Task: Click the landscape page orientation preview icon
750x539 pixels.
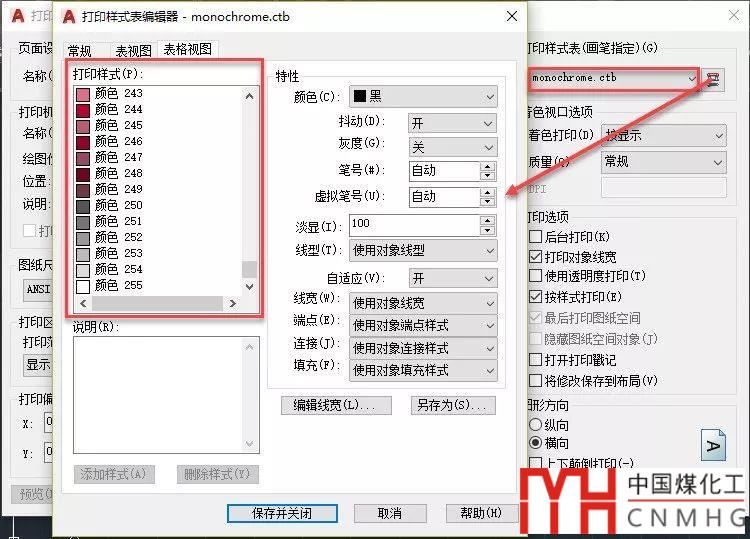Action: coord(713,445)
